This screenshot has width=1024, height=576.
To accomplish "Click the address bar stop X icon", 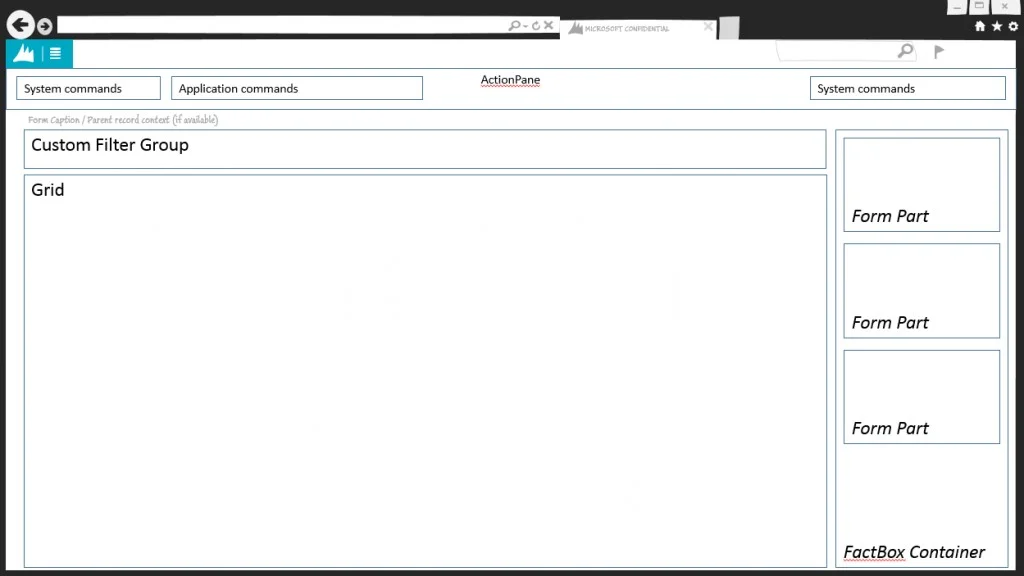I will point(549,25).
